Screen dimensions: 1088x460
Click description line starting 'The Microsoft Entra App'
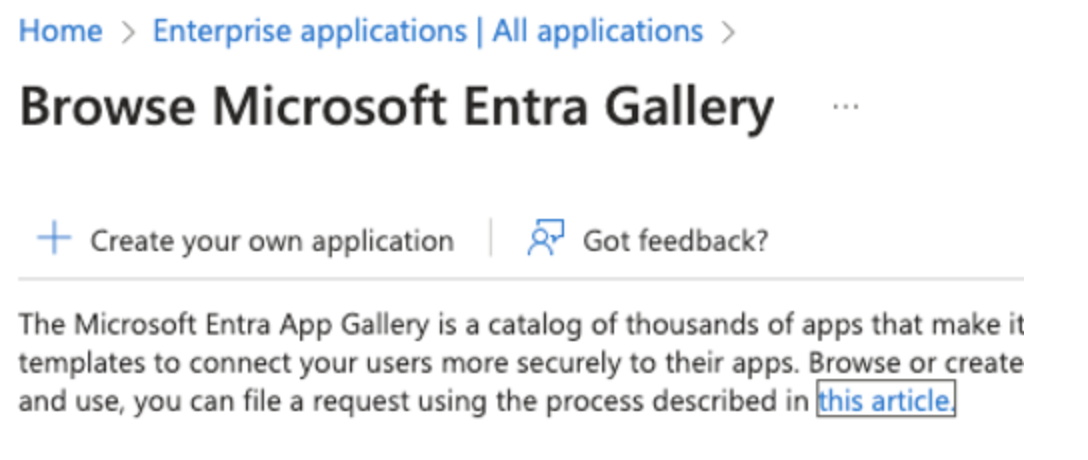tap(521, 325)
